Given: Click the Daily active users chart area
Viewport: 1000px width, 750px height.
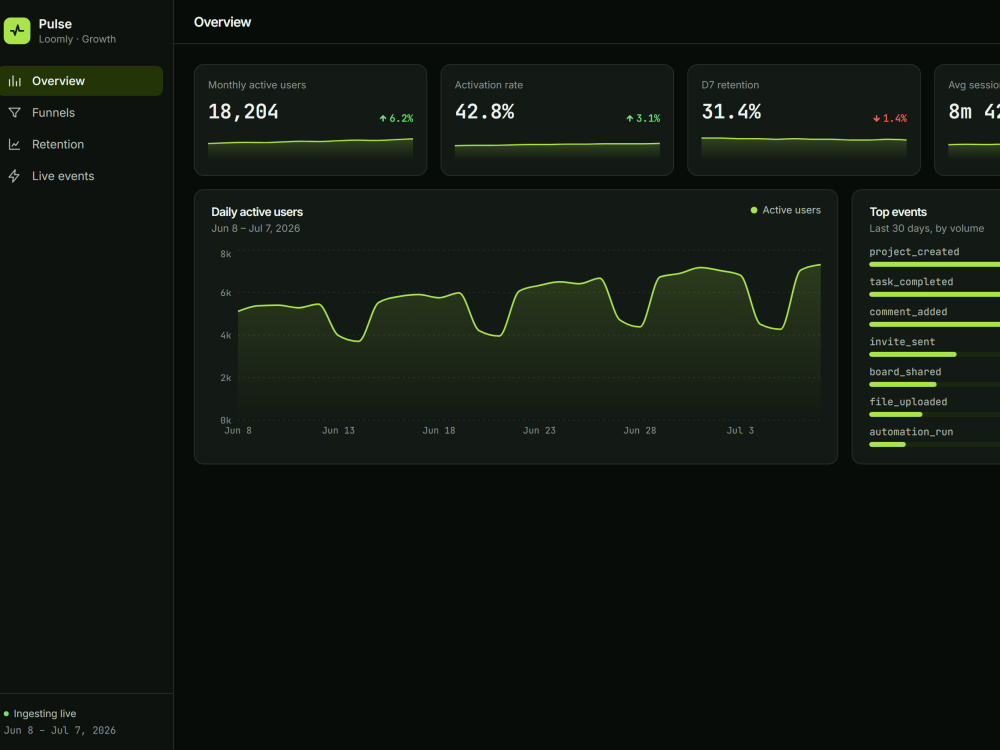Looking at the screenshot, I should tap(529, 337).
